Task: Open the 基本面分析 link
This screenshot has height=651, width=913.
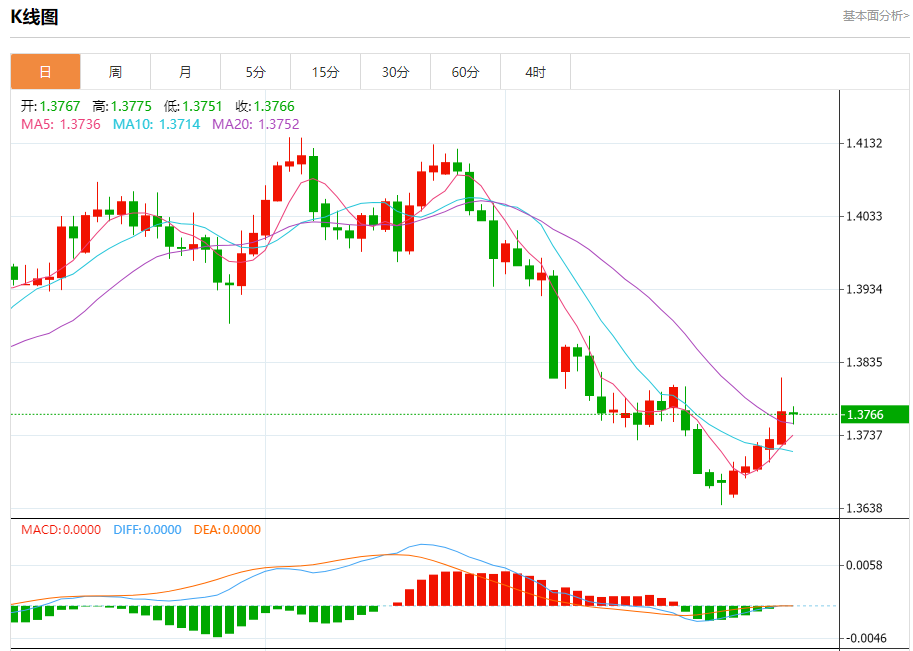Action: pos(875,16)
